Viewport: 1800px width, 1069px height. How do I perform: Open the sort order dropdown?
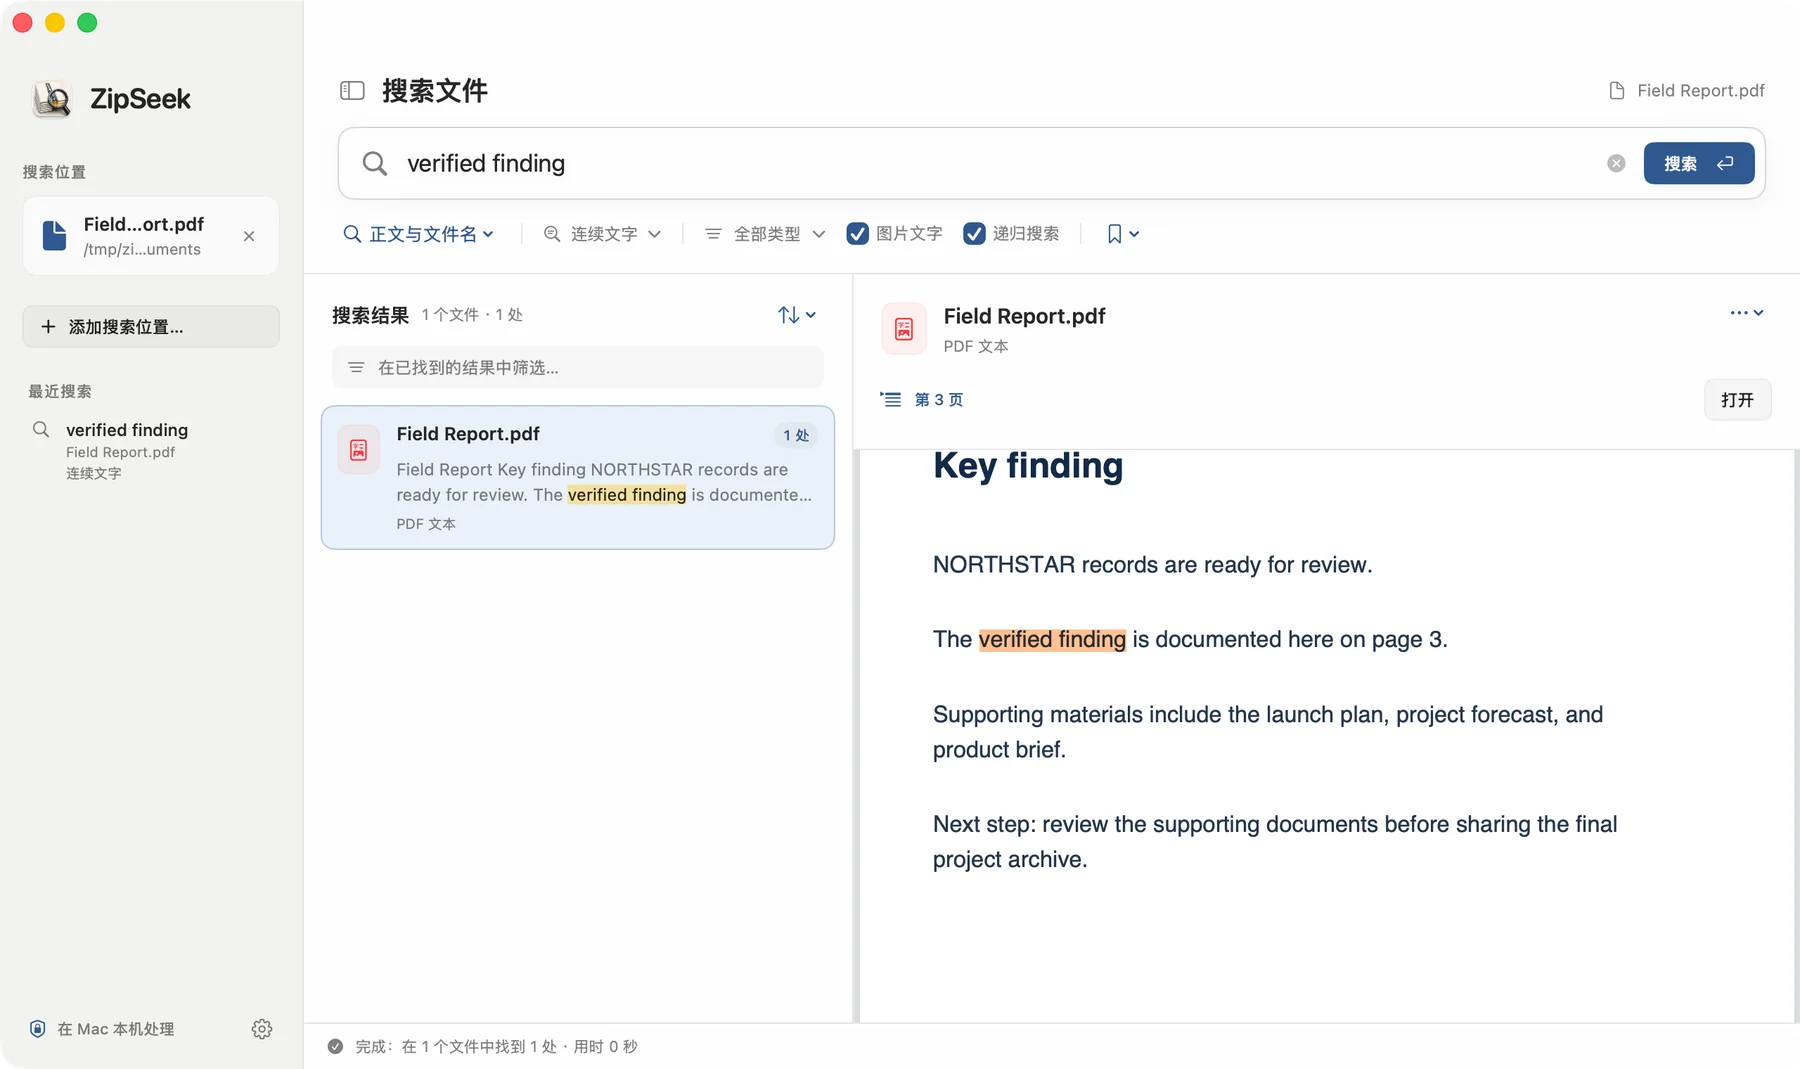pos(797,315)
